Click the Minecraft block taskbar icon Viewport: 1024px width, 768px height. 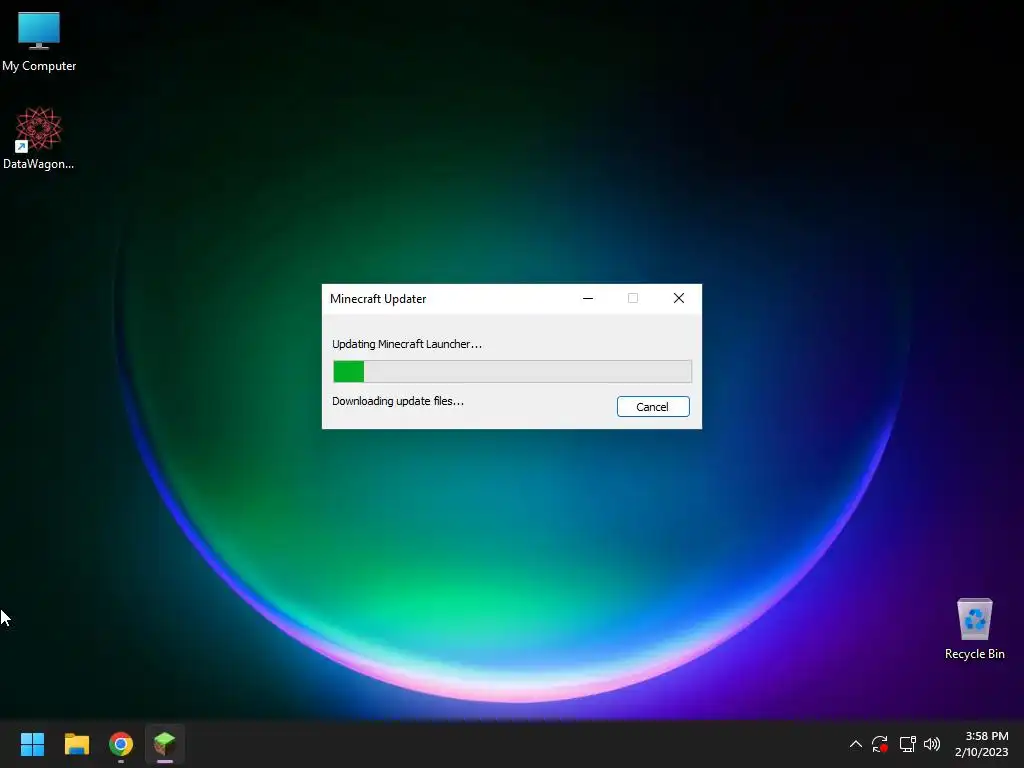(x=165, y=744)
